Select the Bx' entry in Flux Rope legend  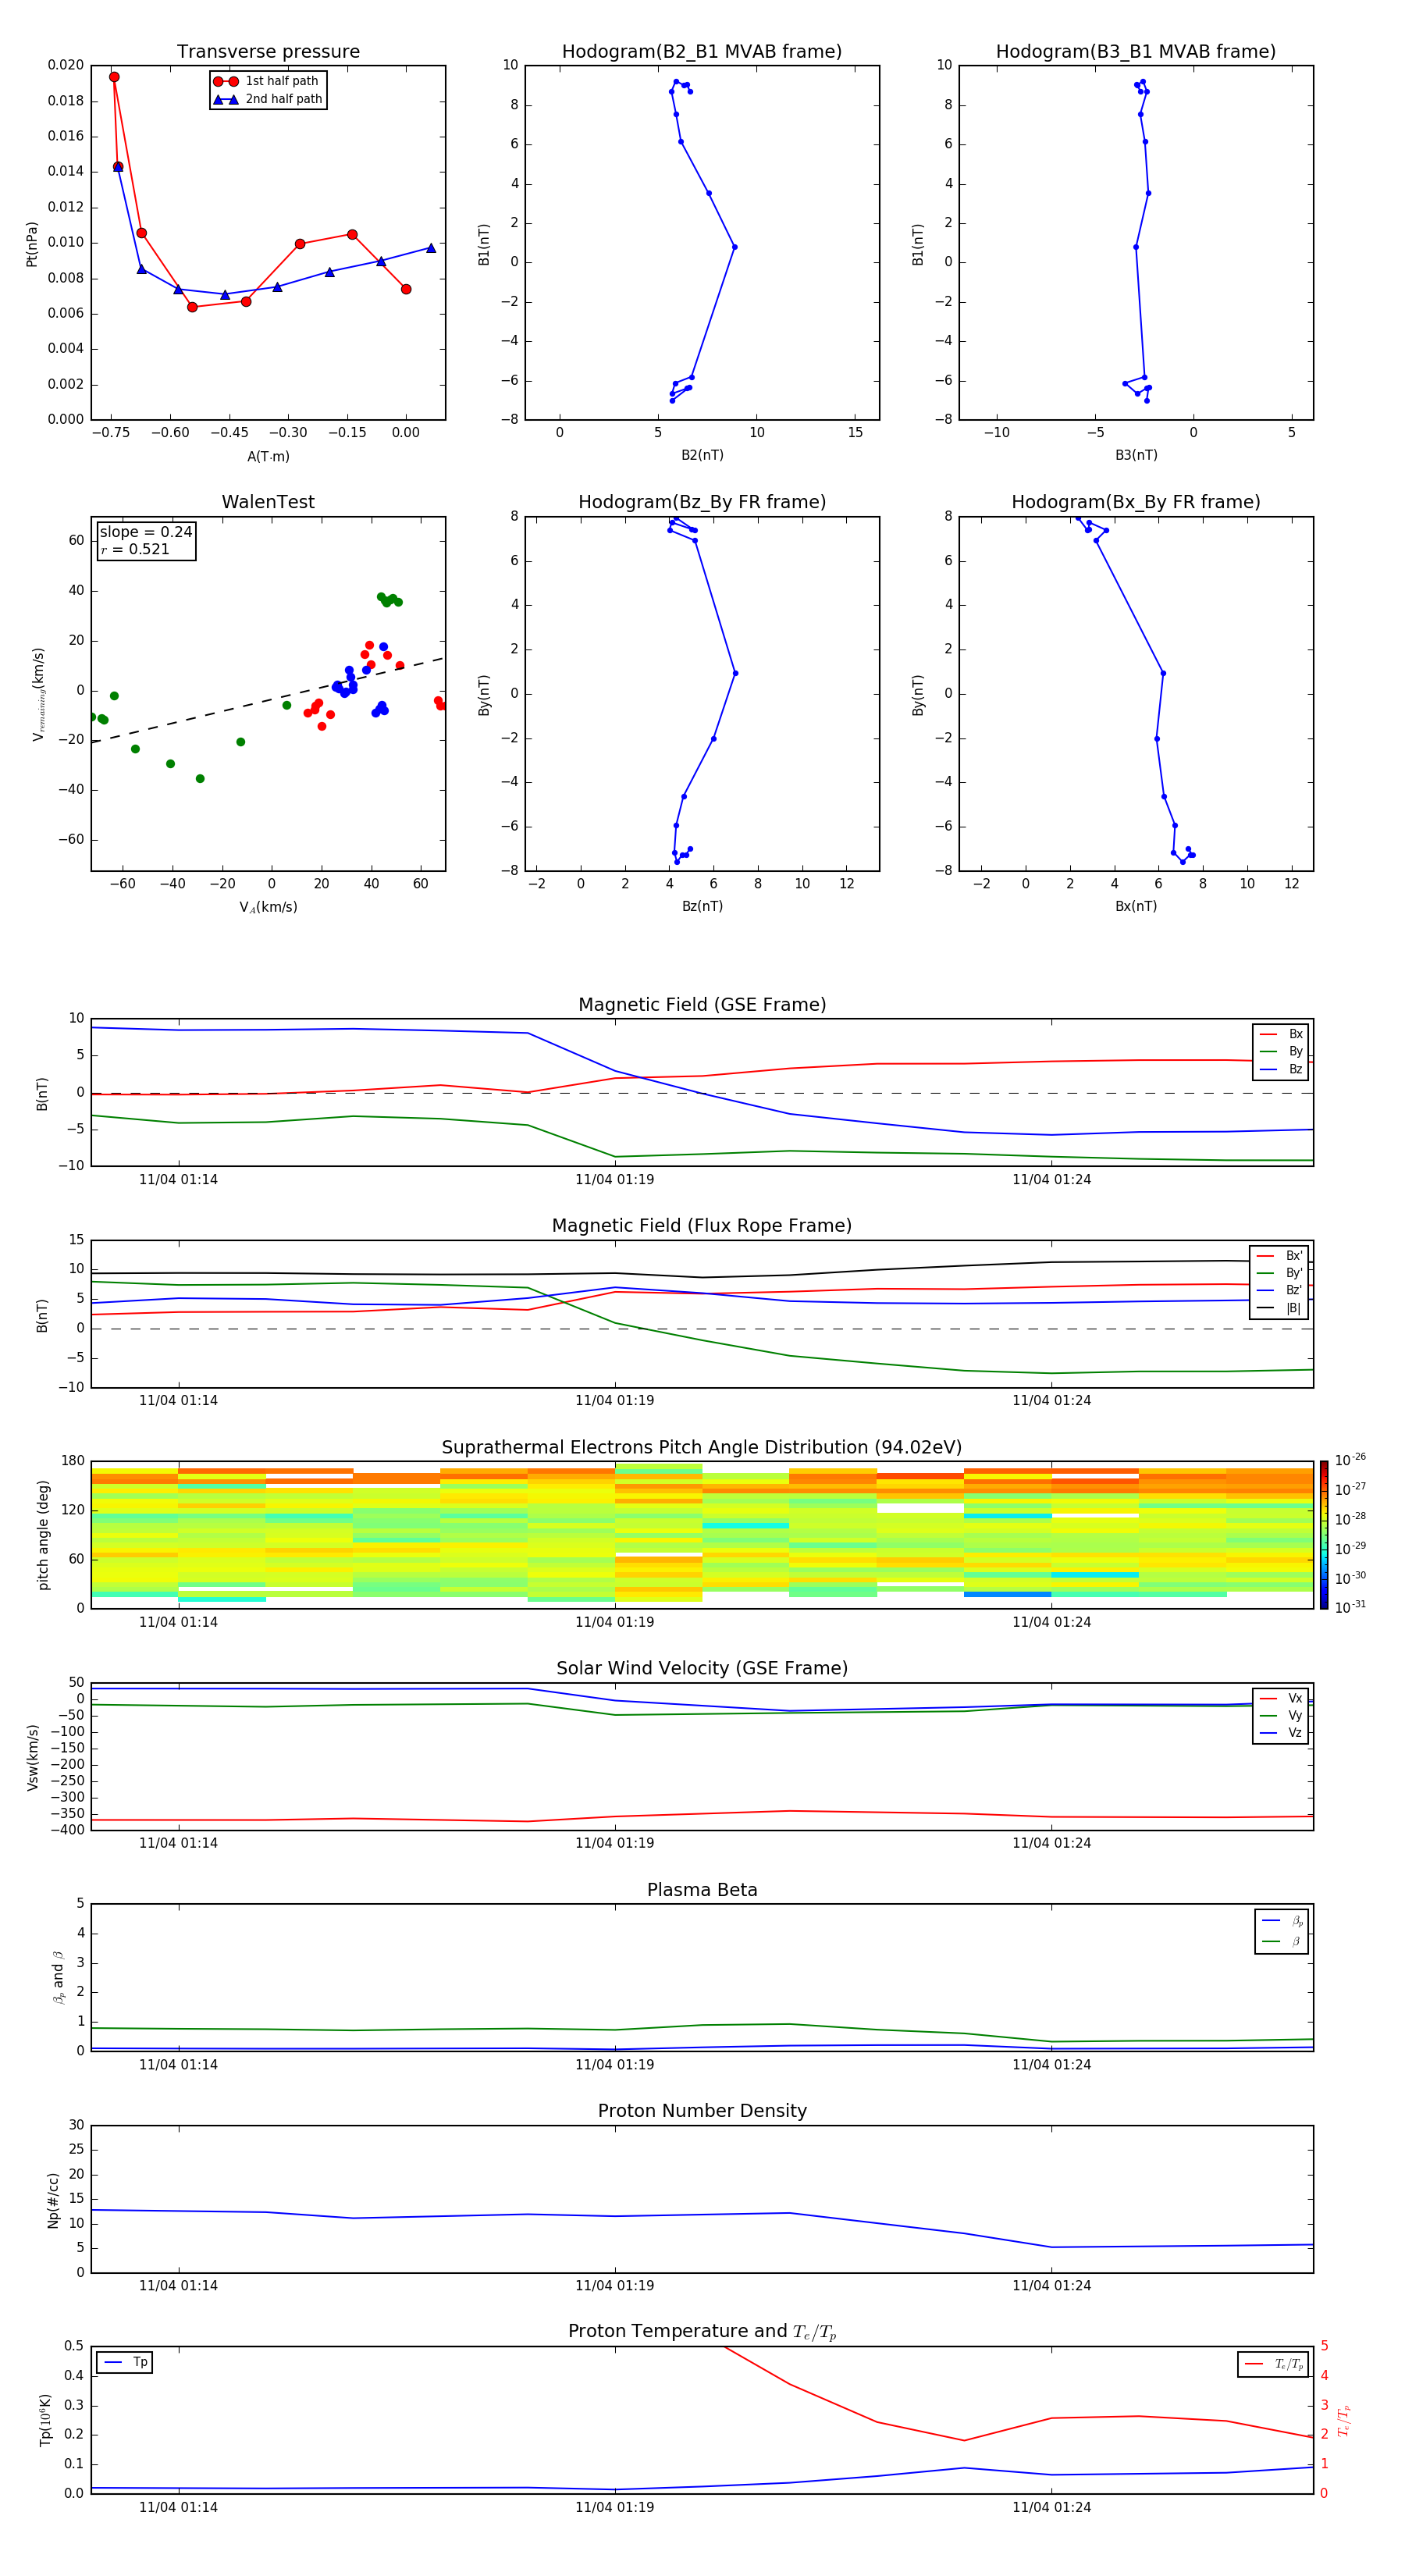1280,1256
